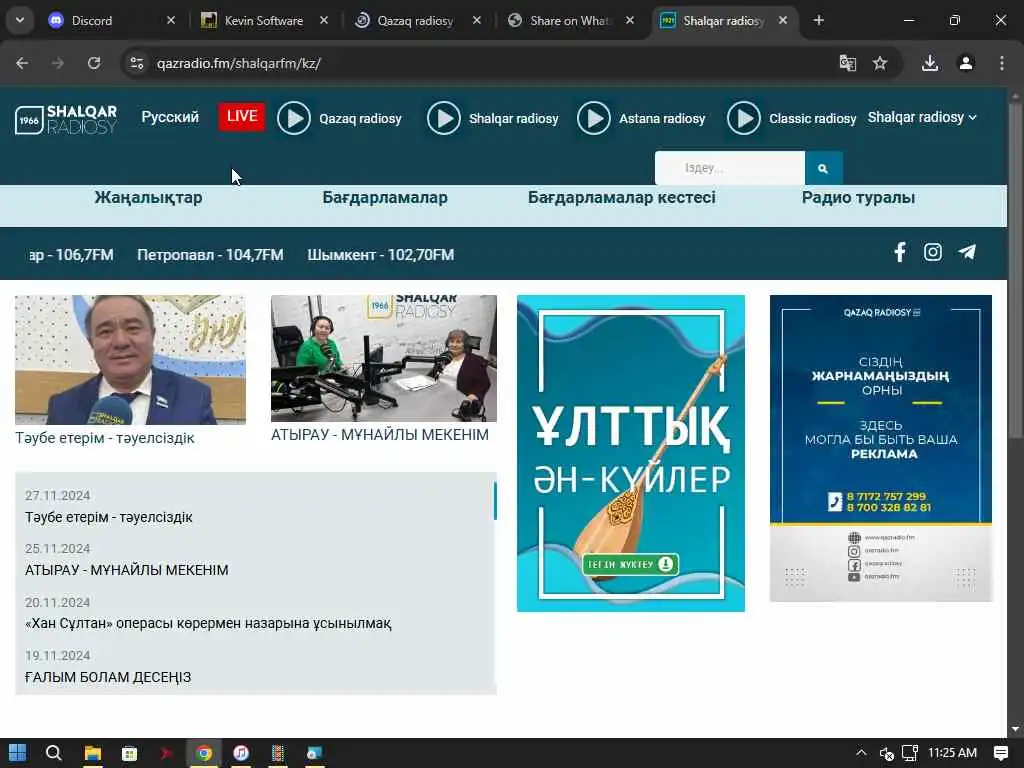Click the Qazaq Radiosy advertising banner
This screenshot has height=768, width=1024.
click(881, 448)
